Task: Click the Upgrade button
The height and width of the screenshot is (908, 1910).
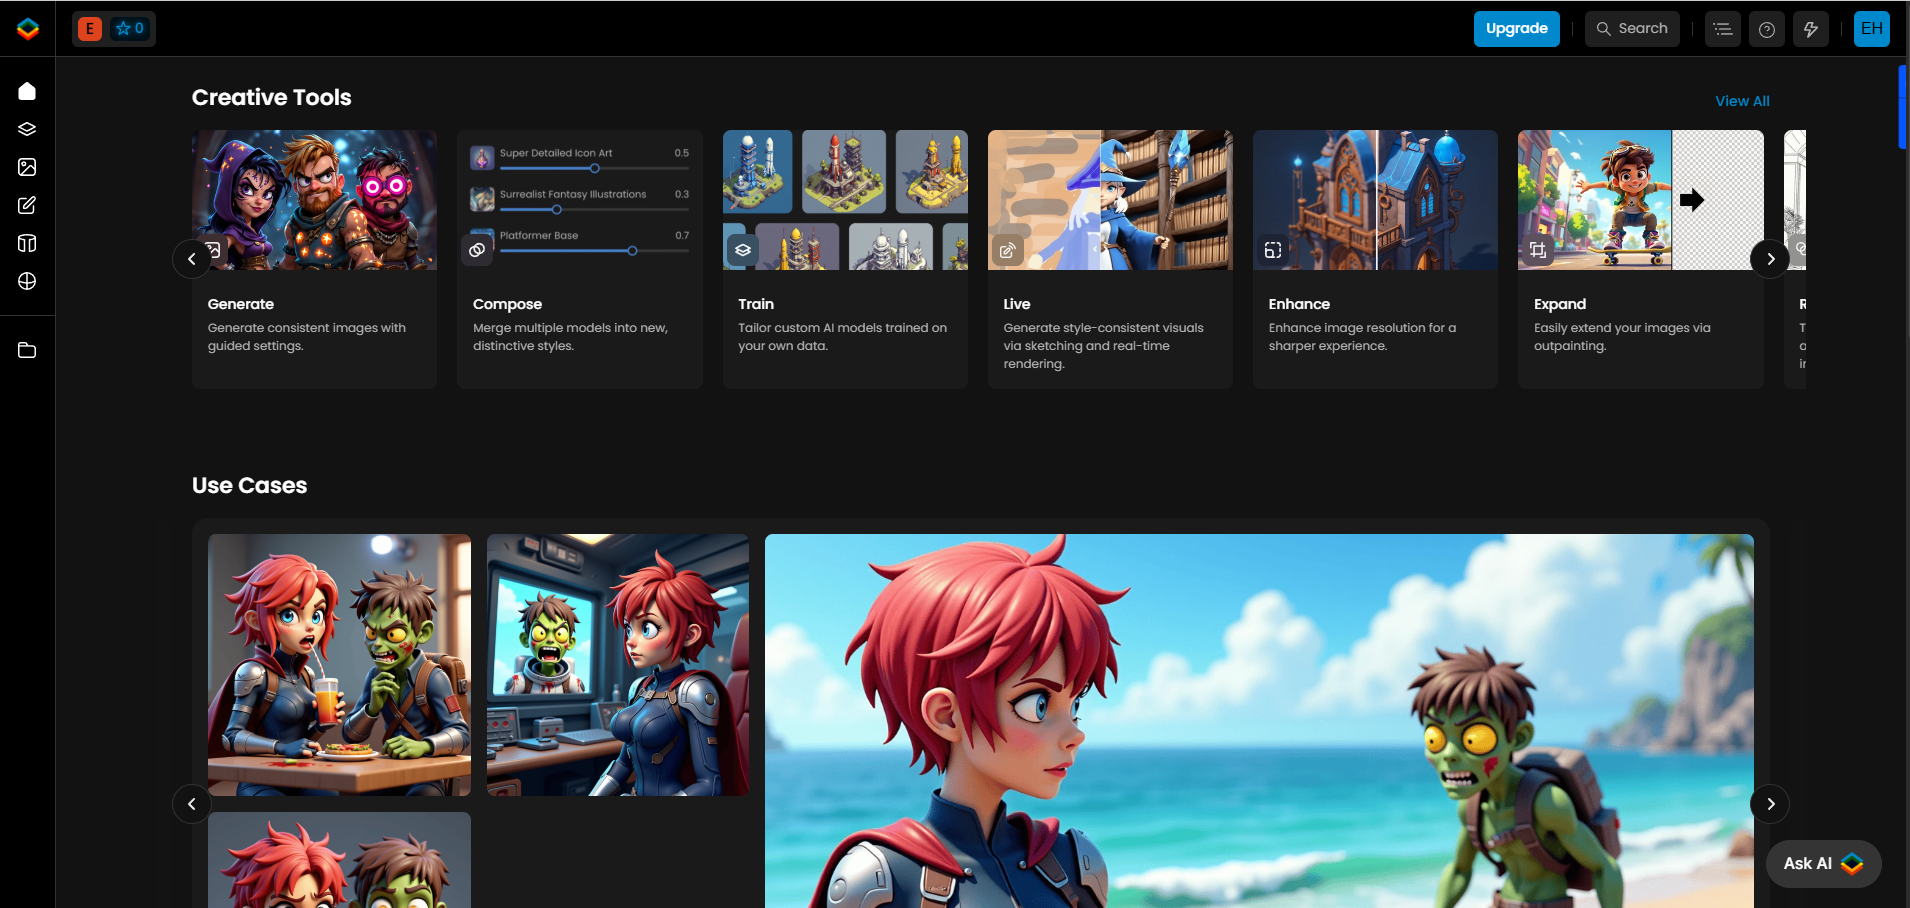Action: click(1517, 29)
